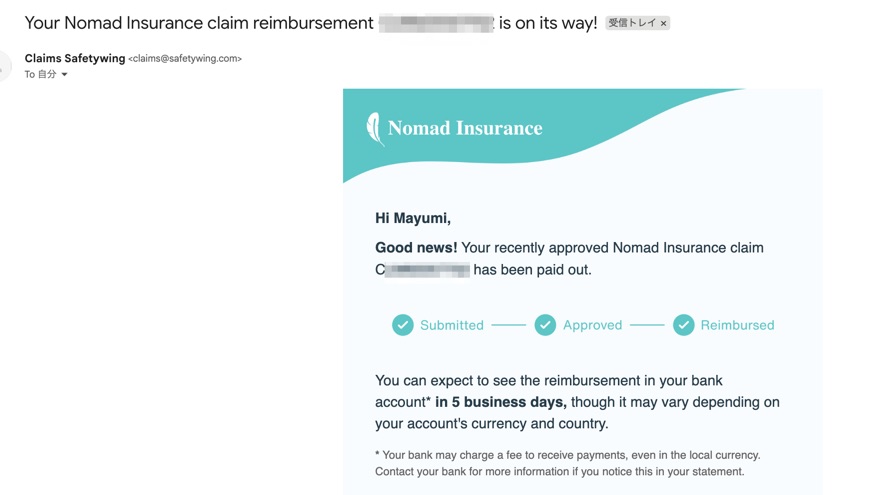
Task: Click the 'Hi Mayumi,' greeting line
Action: click(412, 218)
